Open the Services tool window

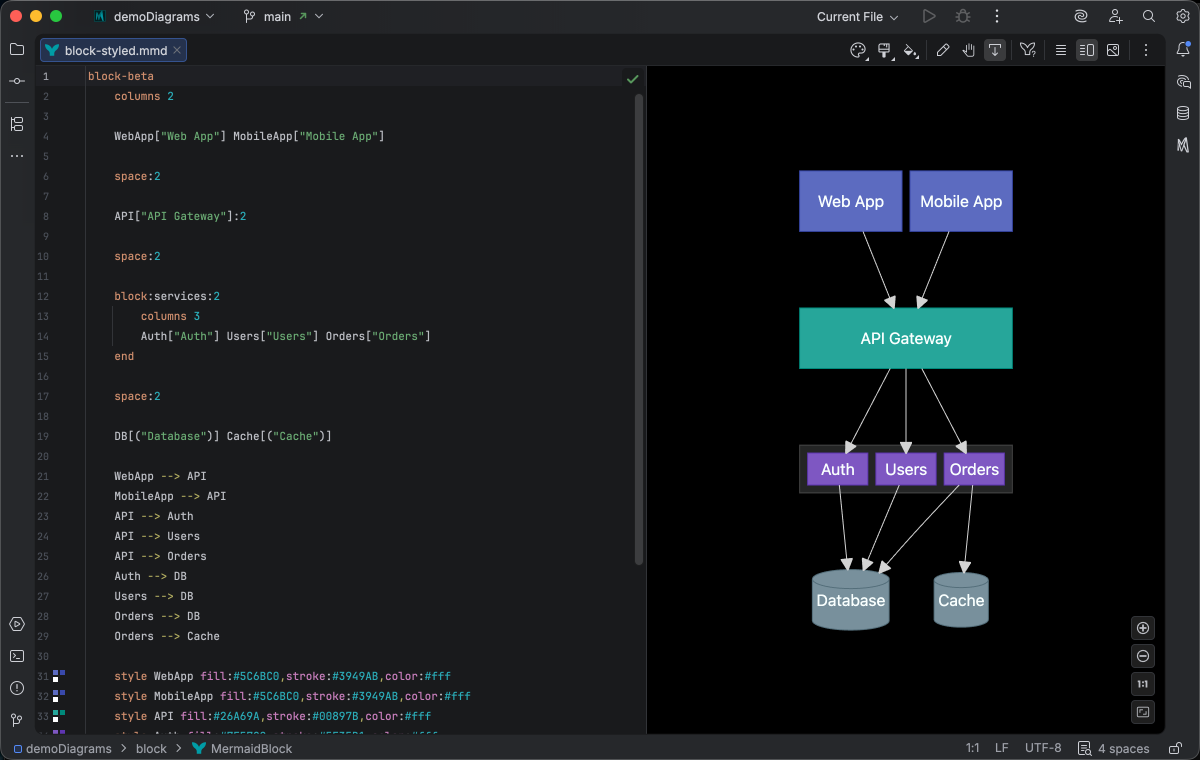pyautogui.click(x=17, y=624)
